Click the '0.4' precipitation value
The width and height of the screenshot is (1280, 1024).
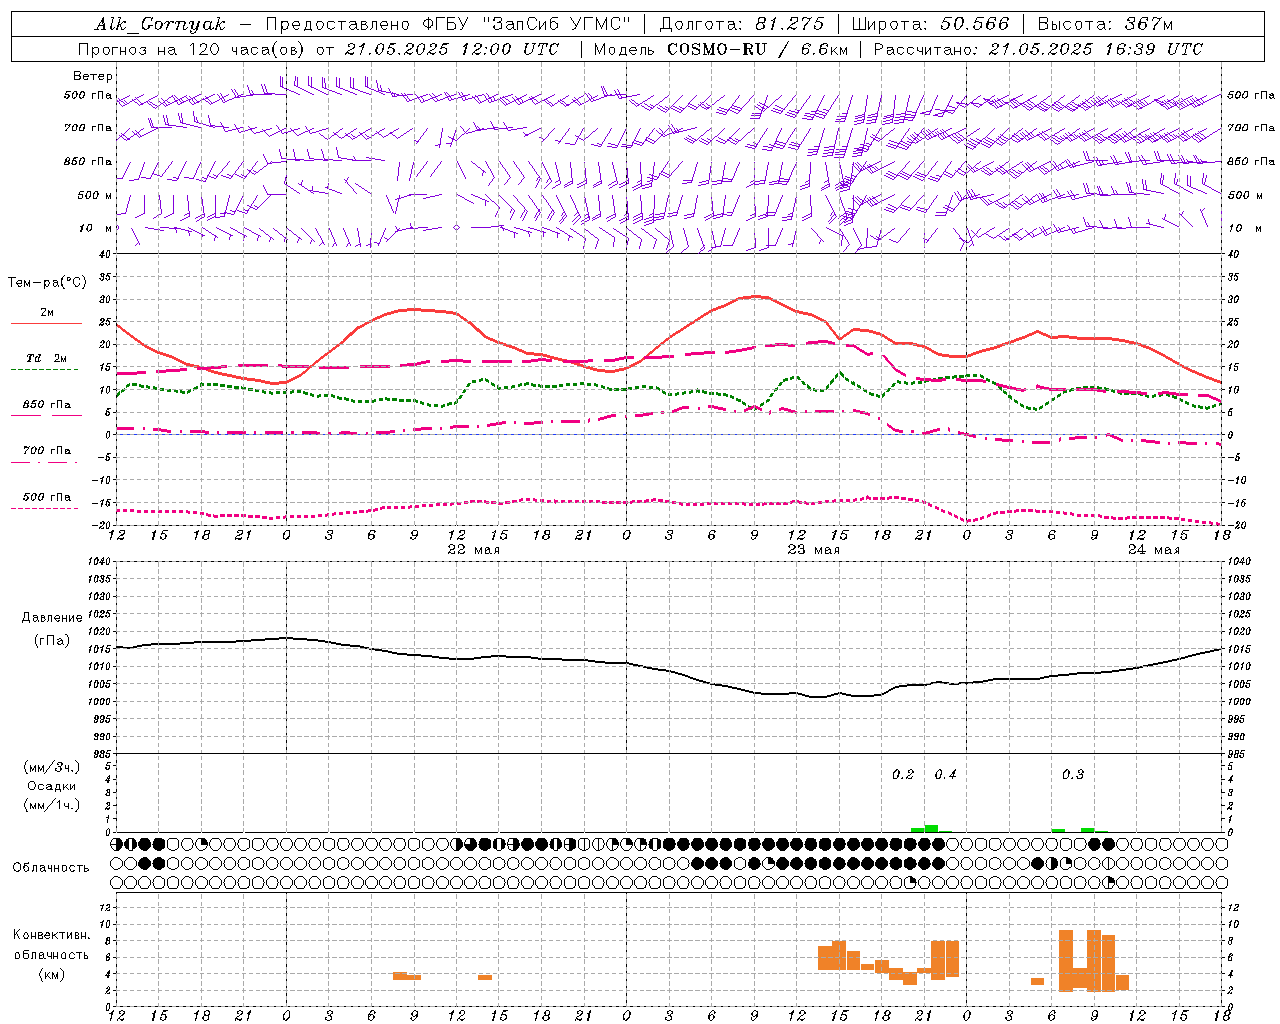point(945,774)
